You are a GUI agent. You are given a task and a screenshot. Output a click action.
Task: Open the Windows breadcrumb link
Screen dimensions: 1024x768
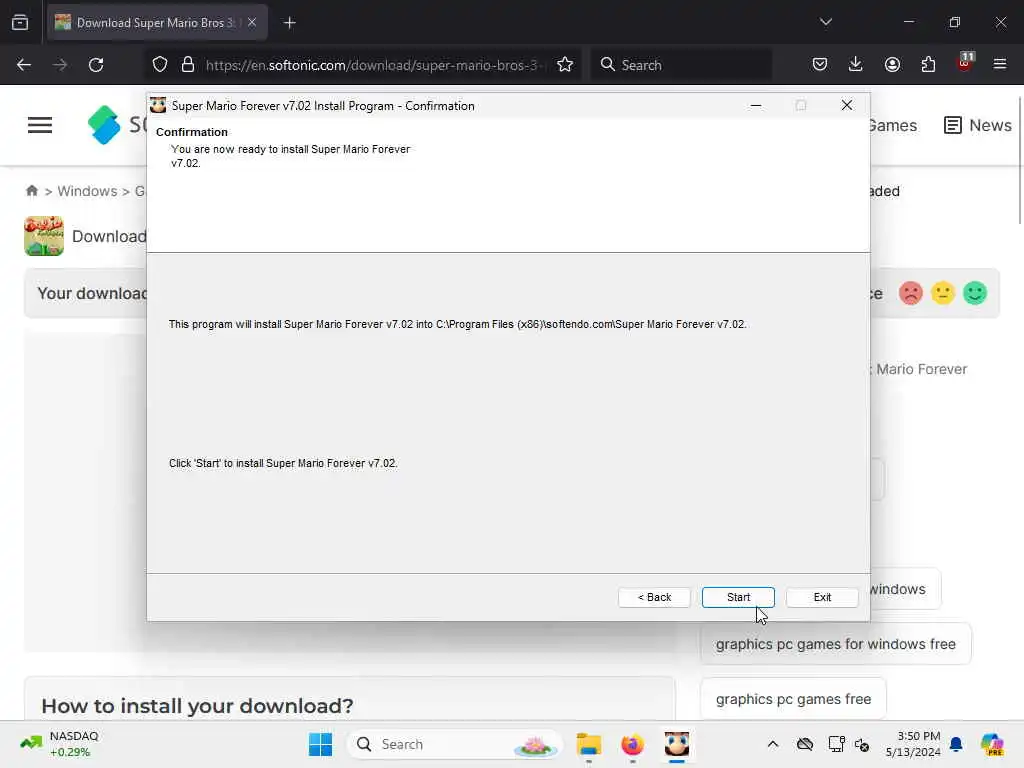[x=87, y=191]
